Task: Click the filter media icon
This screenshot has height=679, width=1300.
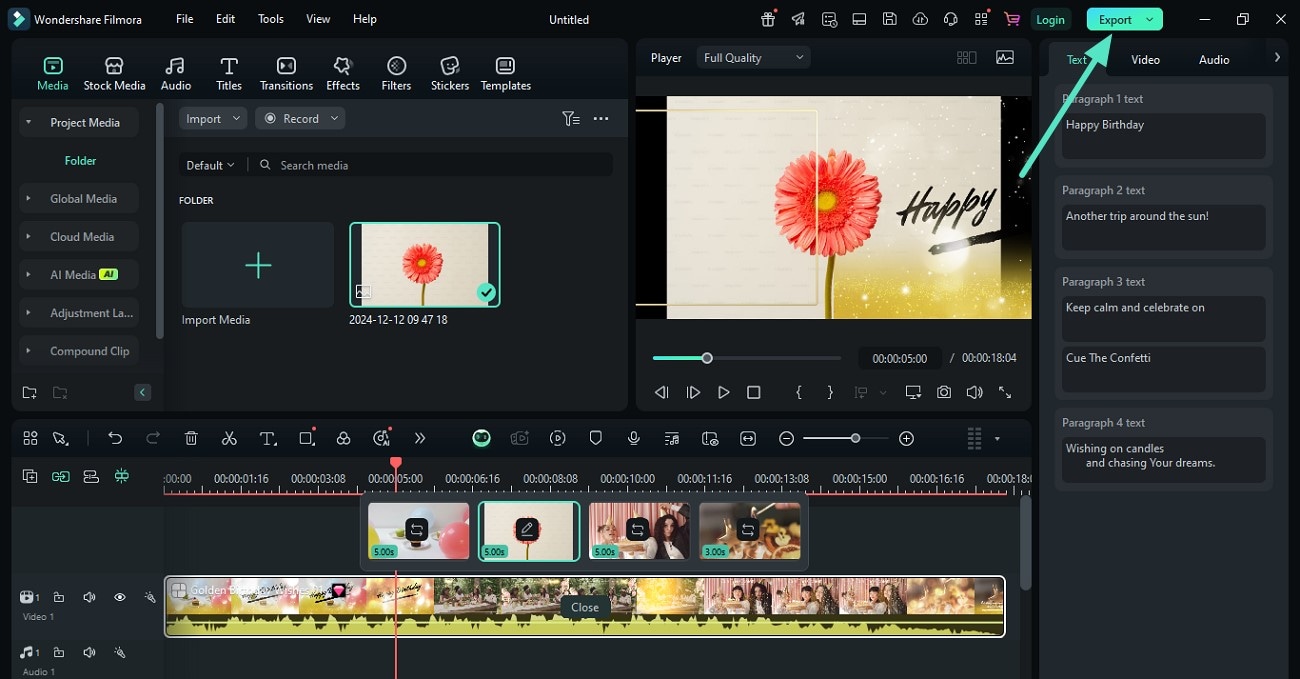Action: click(571, 118)
